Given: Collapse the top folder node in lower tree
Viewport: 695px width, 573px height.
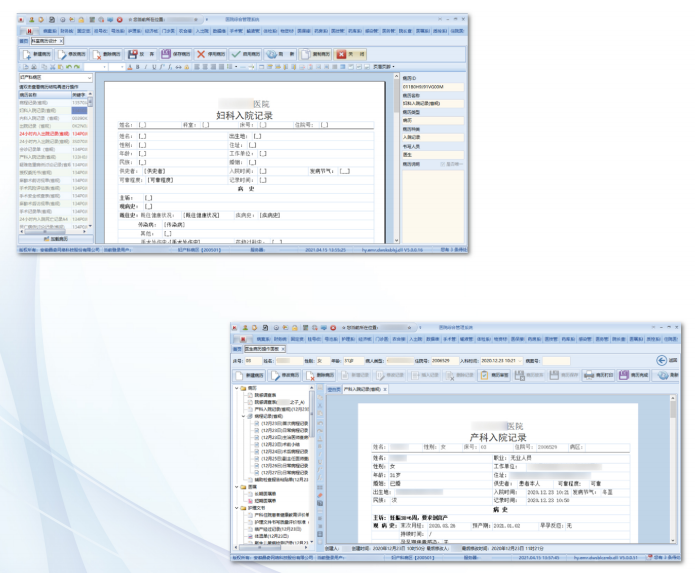Looking at the screenshot, I should [x=237, y=388].
